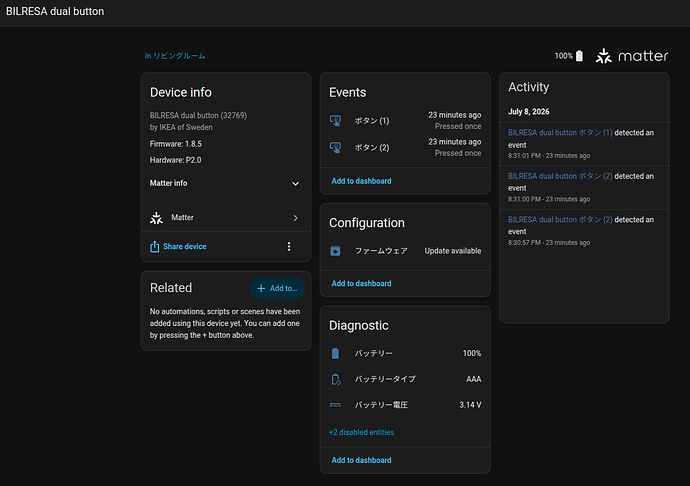Add Diagnostic card to dashboard
This screenshot has width=690, height=486.
pyautogui.click(x=361, y=460)
